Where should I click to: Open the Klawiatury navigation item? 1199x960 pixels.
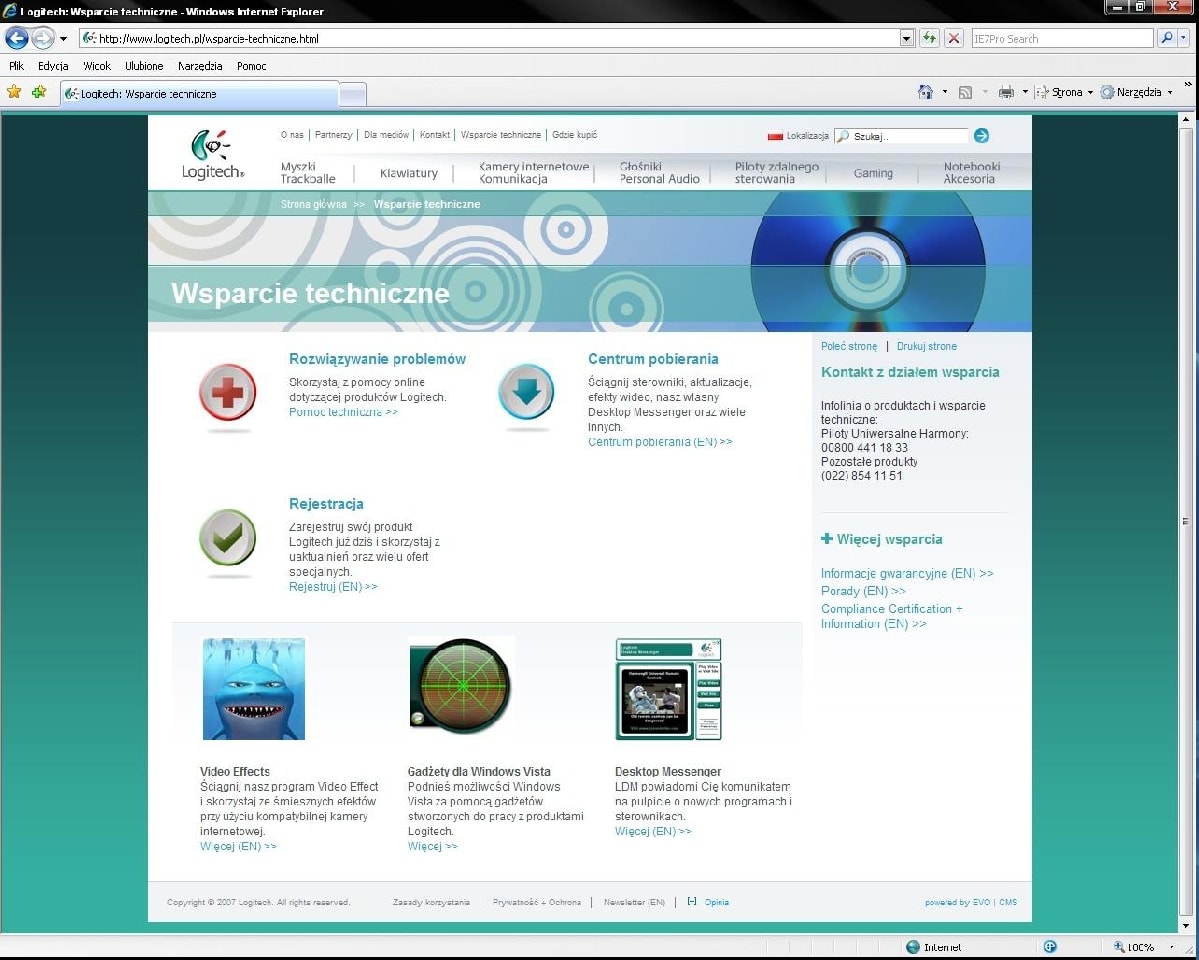408,174
